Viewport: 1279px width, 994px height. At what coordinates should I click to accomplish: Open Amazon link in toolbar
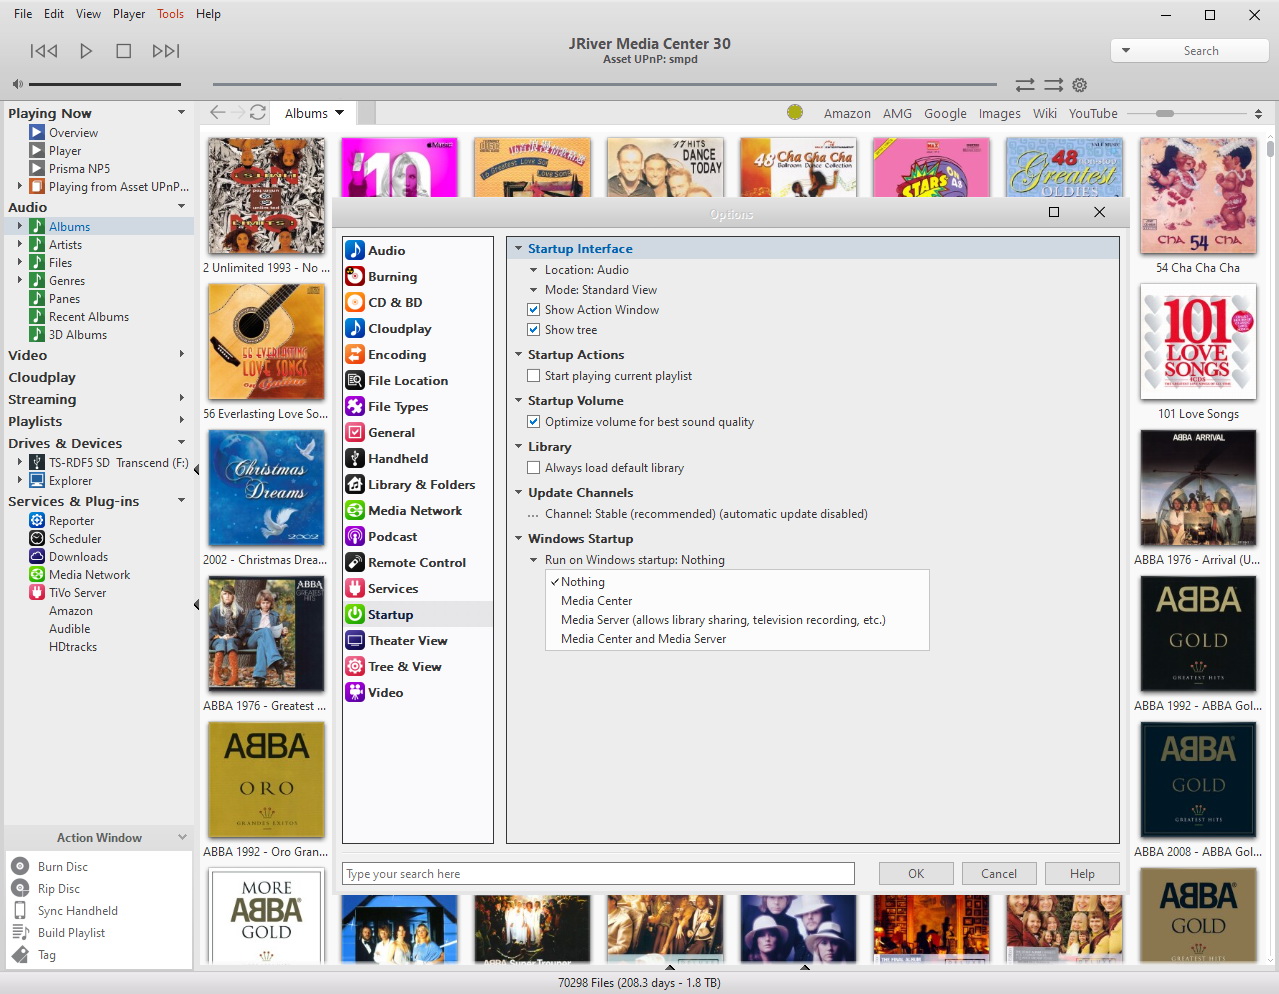[847, 114]
